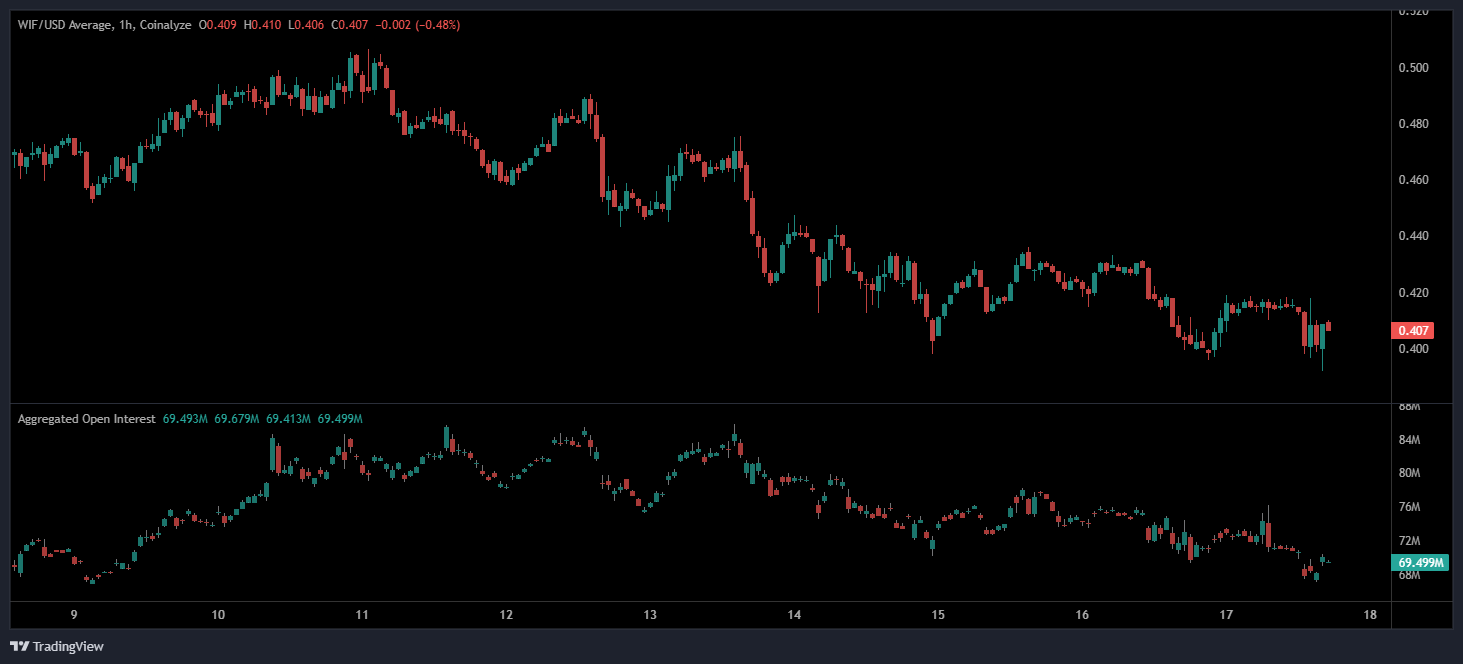Click the TradingView logo icon
This screenshot has width=1463, height=664.
click(19, 646)
